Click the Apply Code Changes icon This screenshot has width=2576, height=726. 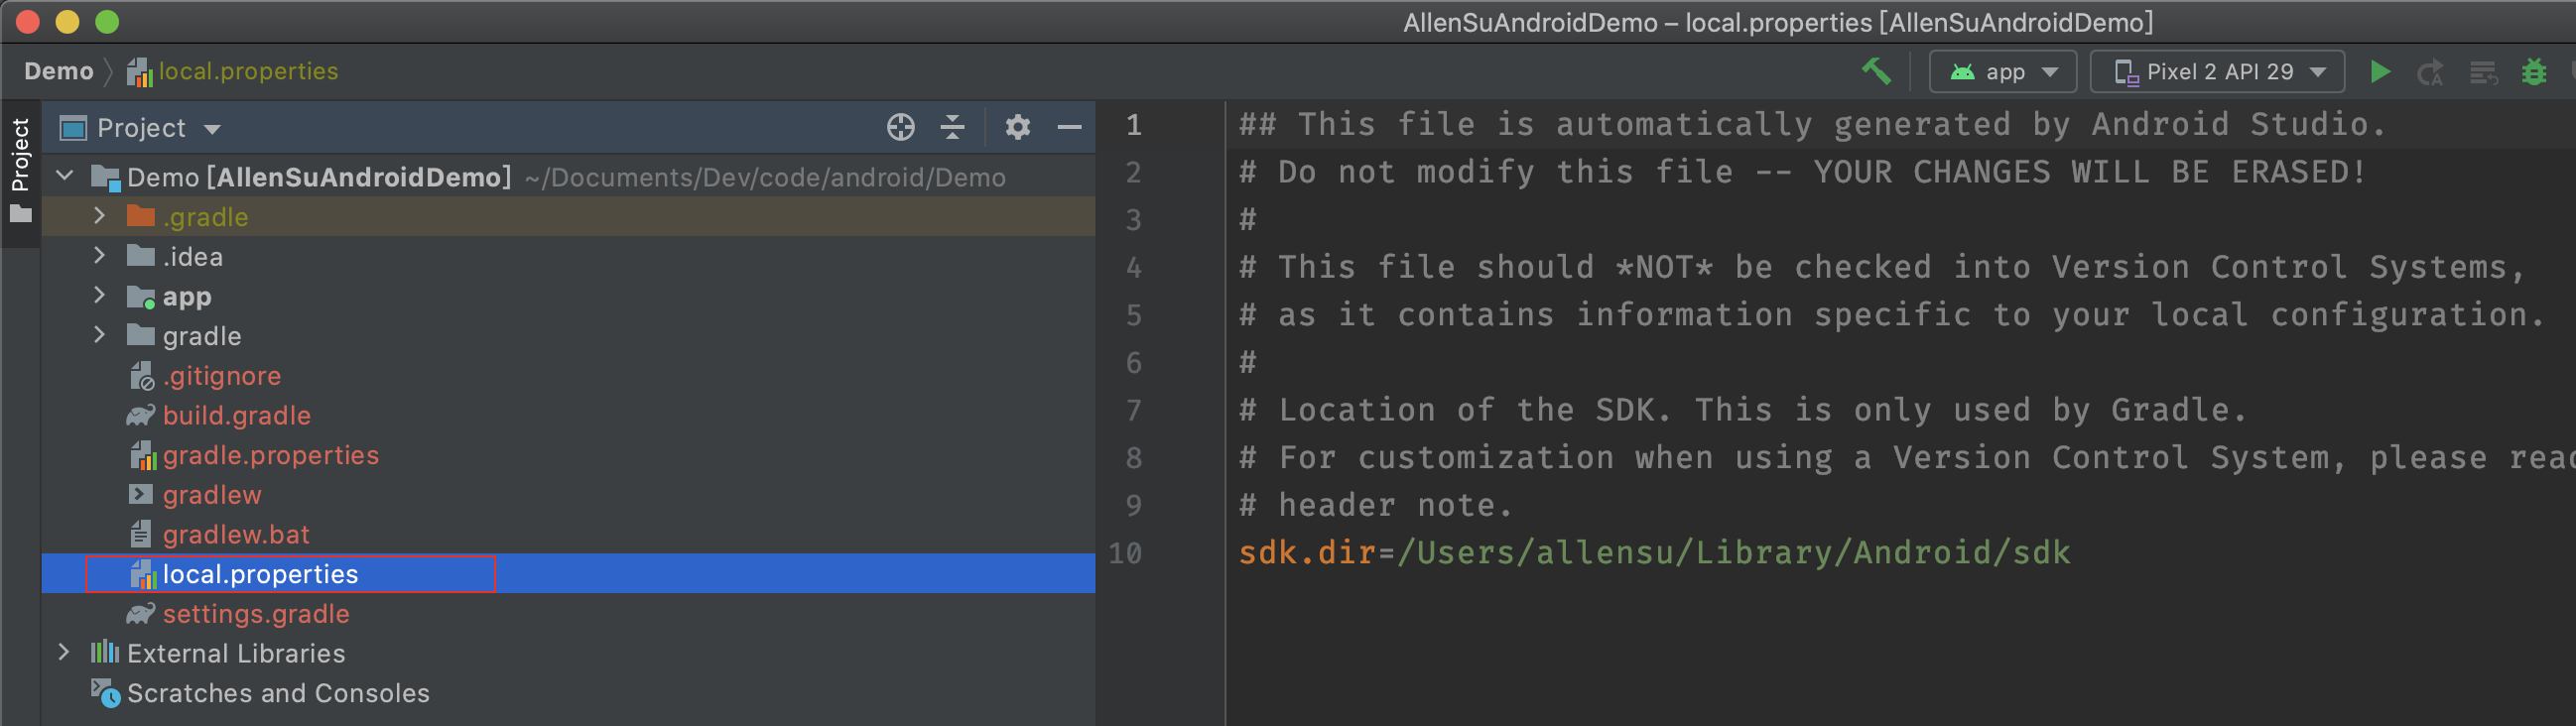(2483, 73)
